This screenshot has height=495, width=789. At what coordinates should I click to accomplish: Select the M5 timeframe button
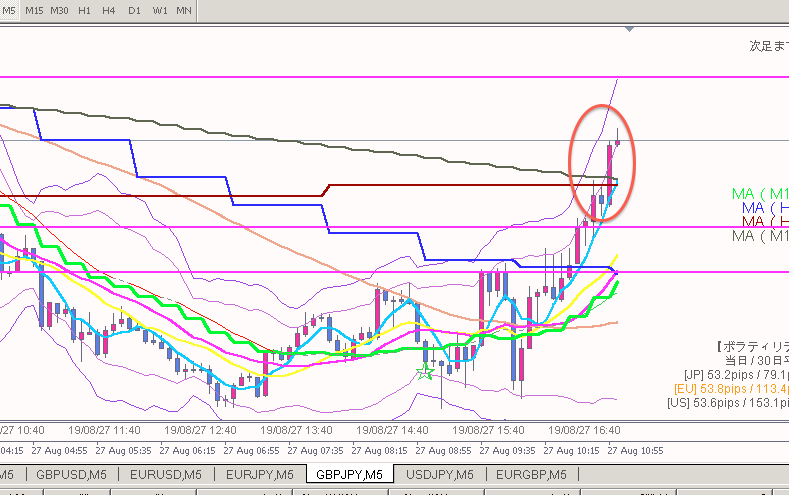9,10
